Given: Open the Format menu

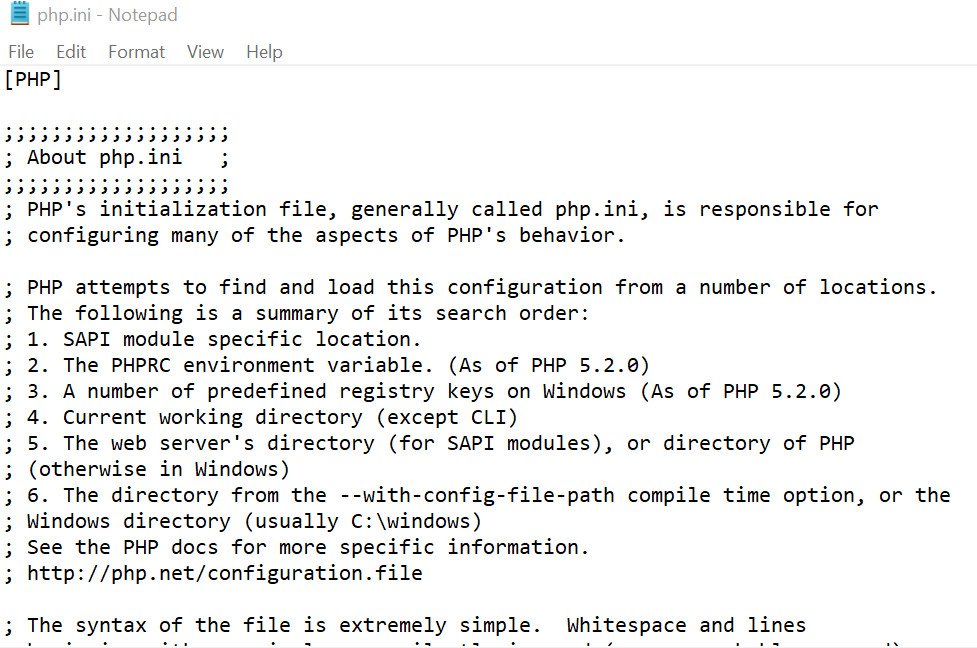Looking at the screenshot, I should pyautogui.click(x=136, y=52).
